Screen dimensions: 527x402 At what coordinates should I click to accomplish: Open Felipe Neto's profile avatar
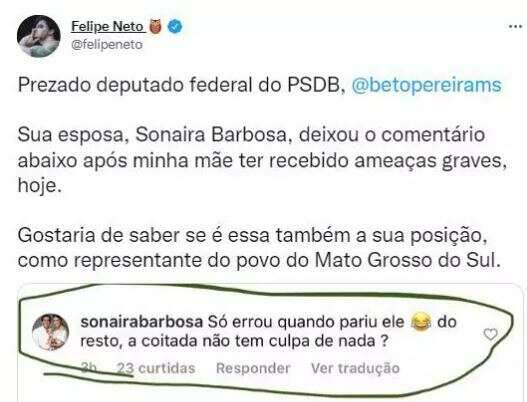[39, 36]
